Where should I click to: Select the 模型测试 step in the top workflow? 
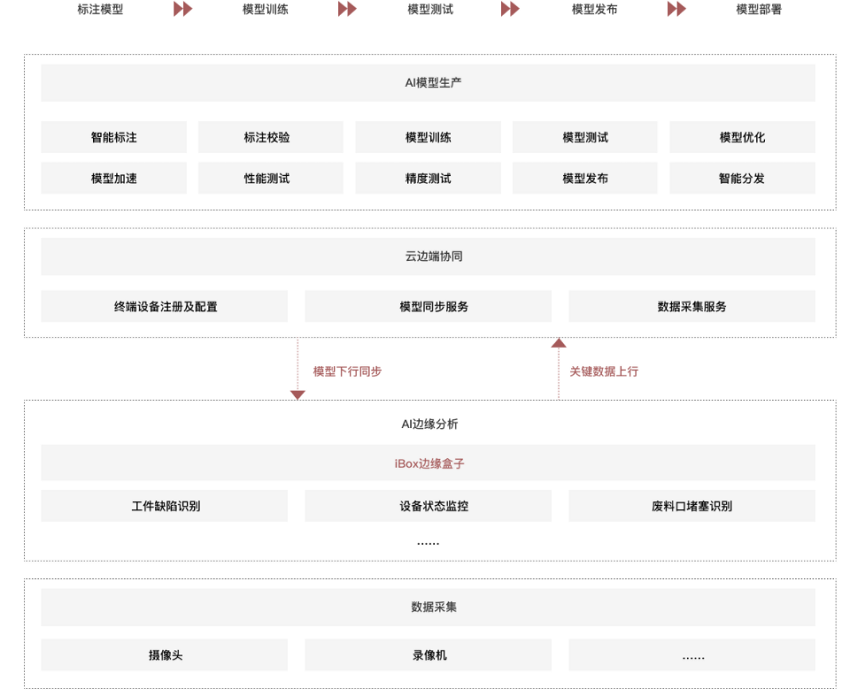pos(430,9)
